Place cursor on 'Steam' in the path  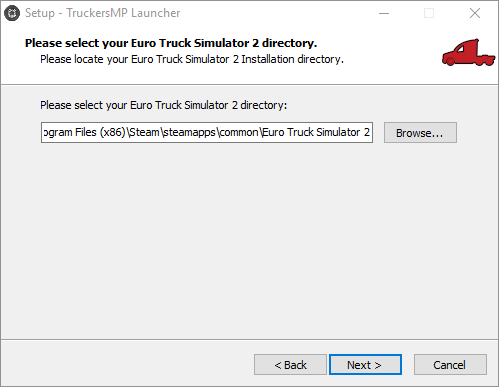[144, 132]
